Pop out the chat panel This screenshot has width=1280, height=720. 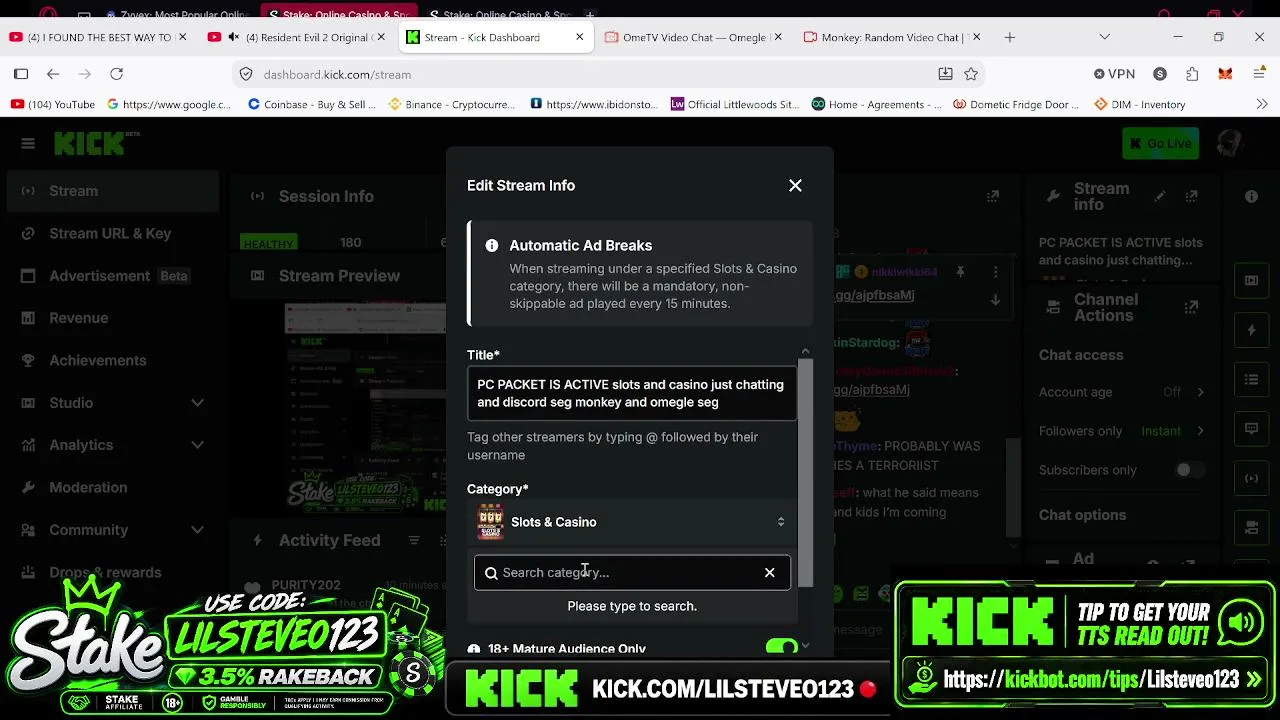pyautogui.click(x=993, y=197)
